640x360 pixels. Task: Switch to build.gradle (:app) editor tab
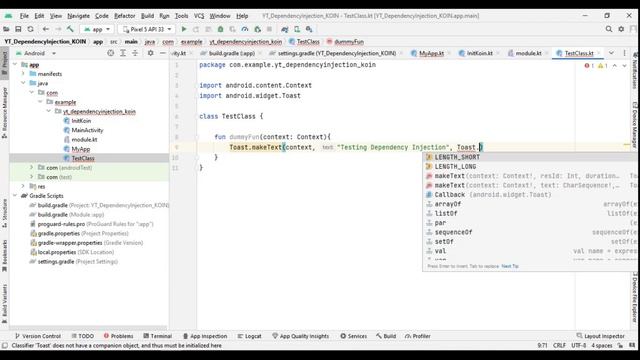(x=228, y=53)
